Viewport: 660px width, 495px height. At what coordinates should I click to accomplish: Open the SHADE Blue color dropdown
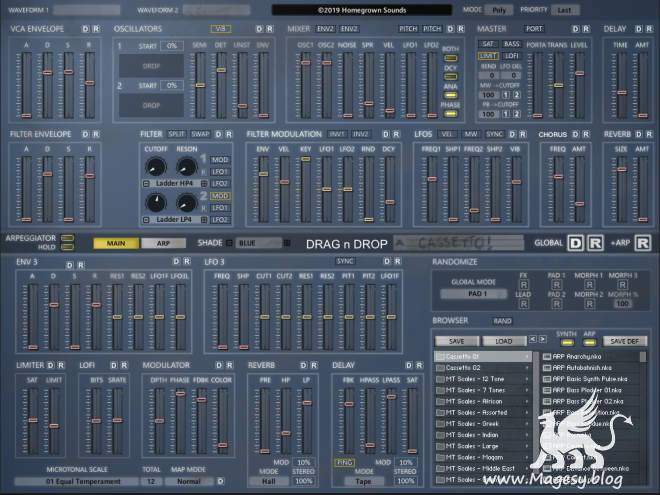tap(258, 243)
